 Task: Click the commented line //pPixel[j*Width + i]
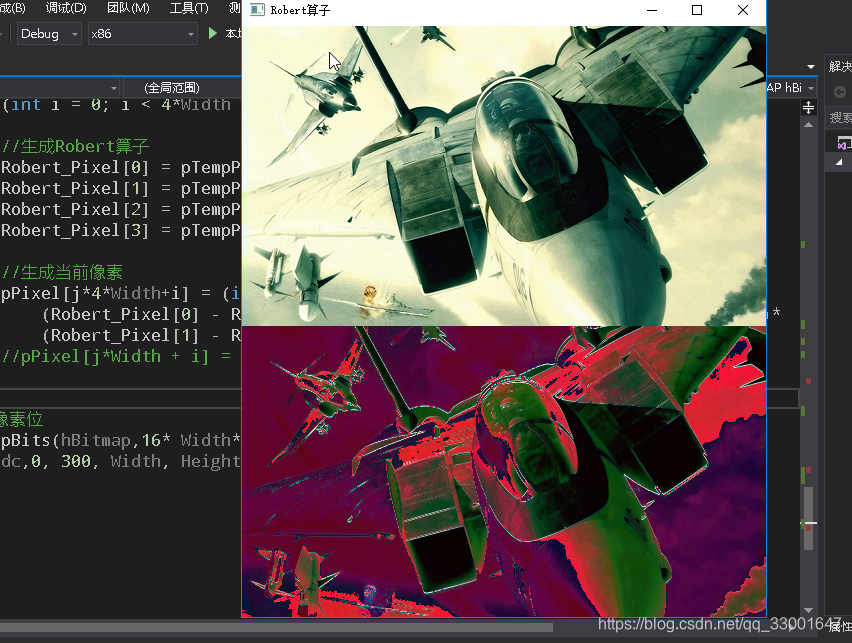tap(116, 357)
